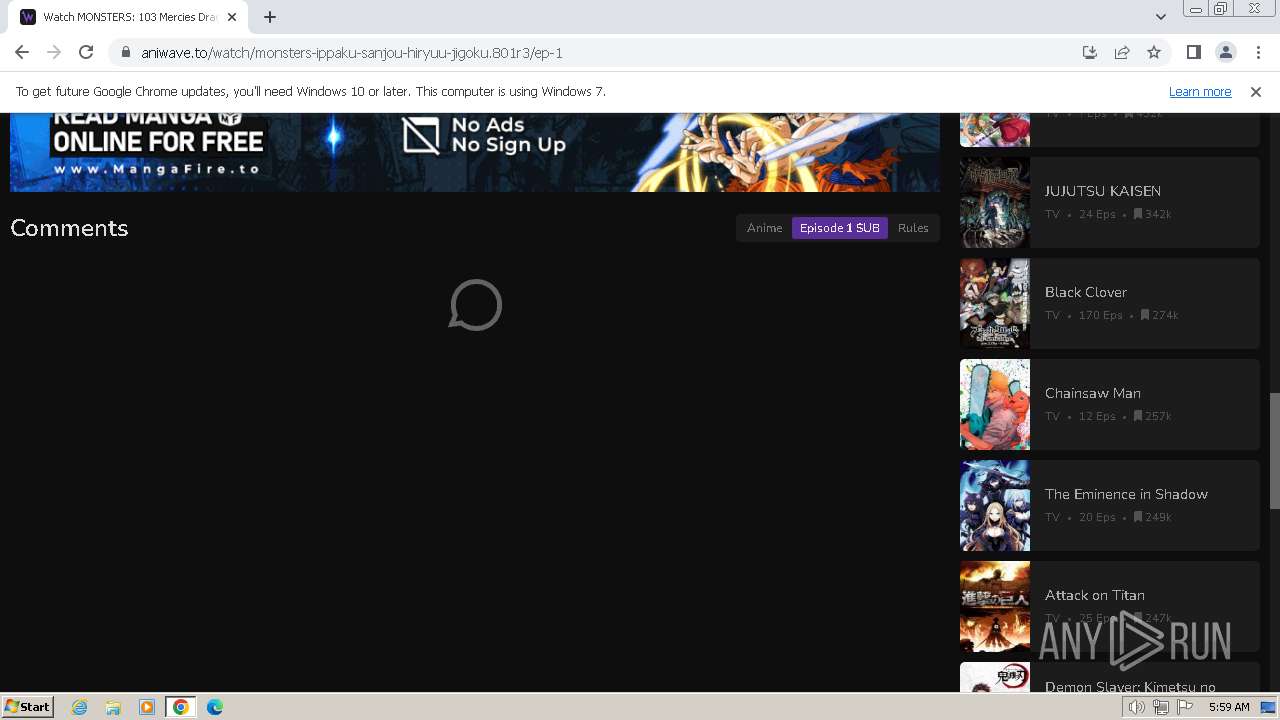1280x720 pixels.
Task: Click the Comments section heading
Action: coord(69,228)
